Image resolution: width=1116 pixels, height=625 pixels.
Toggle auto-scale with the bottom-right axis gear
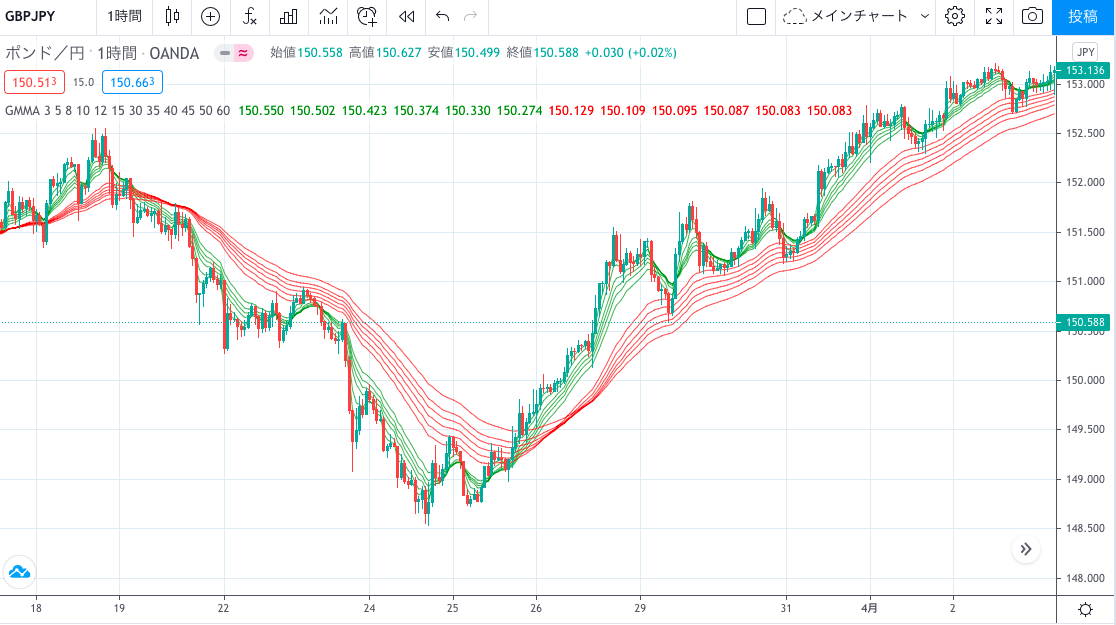[1085, 609]
